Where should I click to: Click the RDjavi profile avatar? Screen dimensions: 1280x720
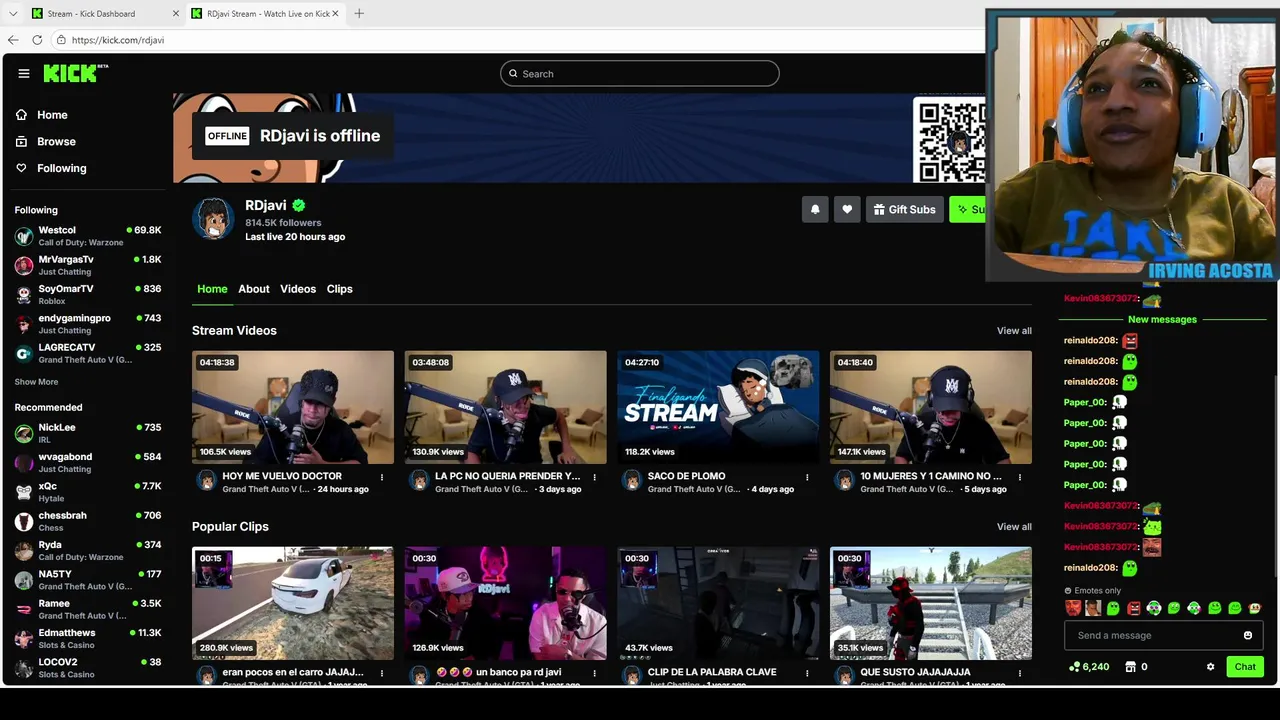[x=213, y=218]
